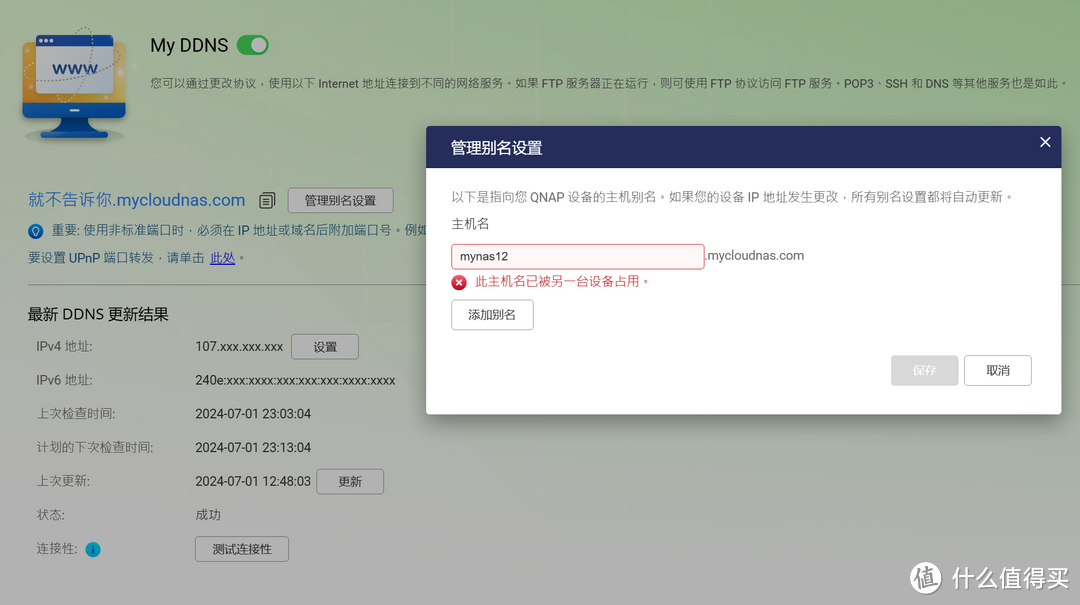Open the 管理别名设置 button on main page
Screen dimensions: 1080x605
pyautogui.click(x=340, y=201)
